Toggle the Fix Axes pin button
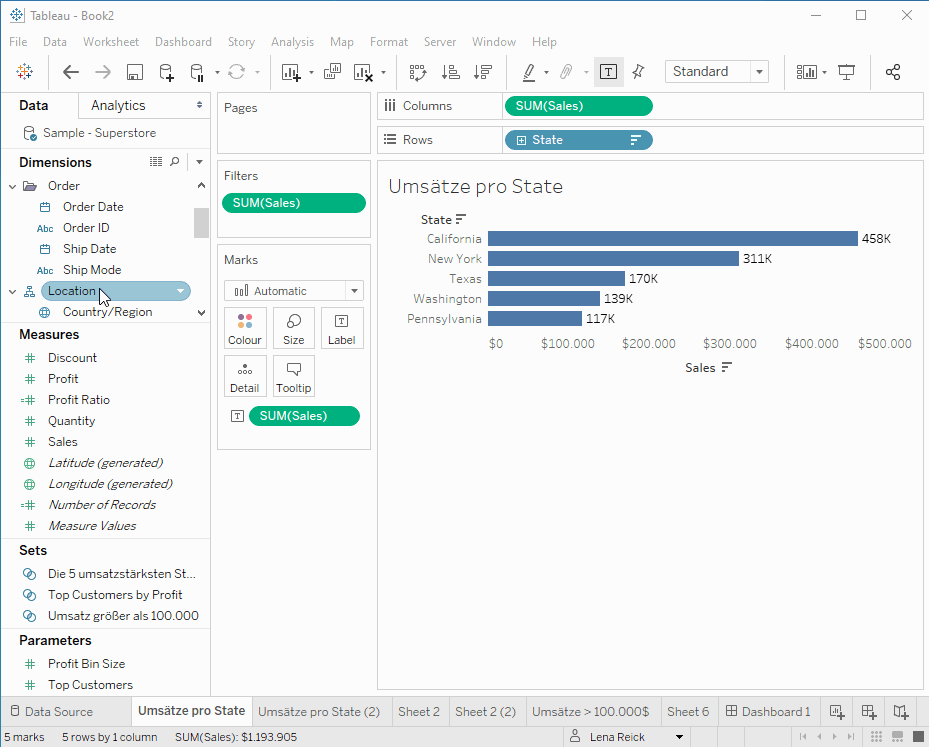Image resolution: width=929 pixels, height=747 pixels. coord(638,72)
